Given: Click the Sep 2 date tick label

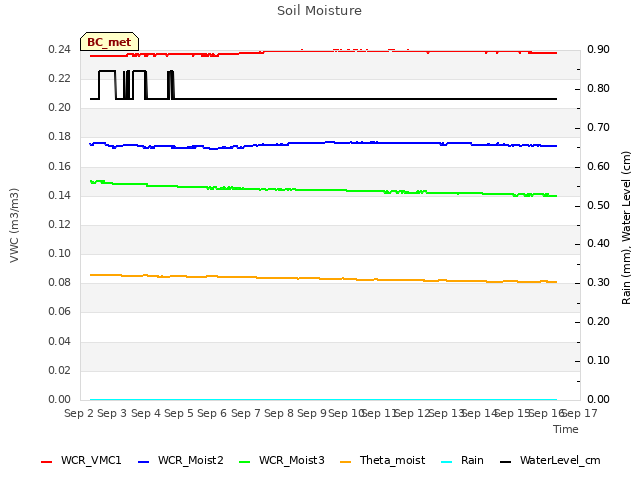Looking at the screenshot, I should click(x=79, y=413).
